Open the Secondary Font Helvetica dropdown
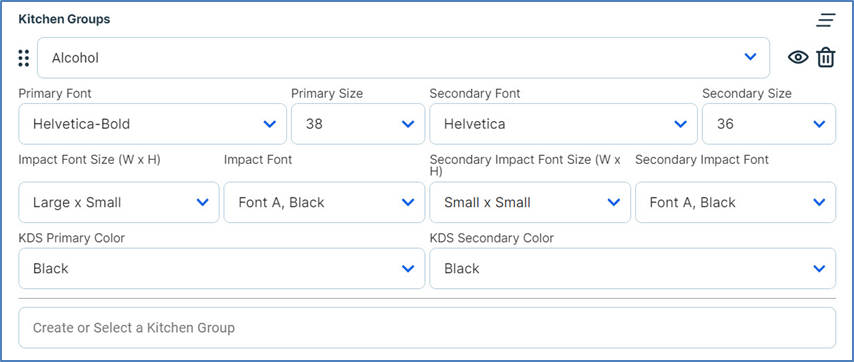This screenshot has width=854, height=362. (x=563, y=124)
